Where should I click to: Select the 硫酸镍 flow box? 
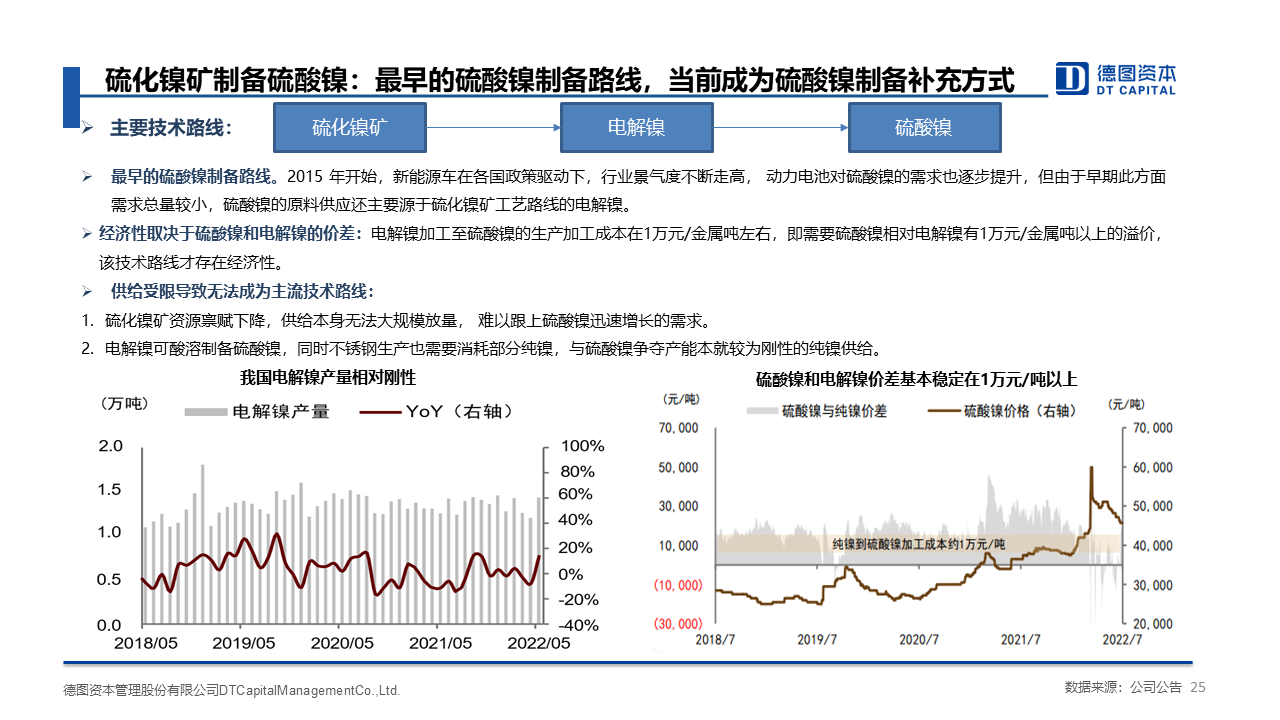click(x=924, y=127)
